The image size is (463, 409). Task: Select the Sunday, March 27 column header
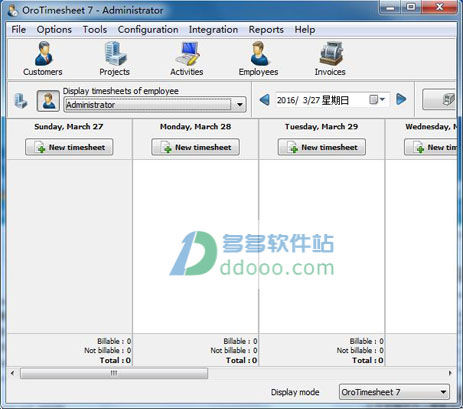pyautogui.click(x=69, y=127)
